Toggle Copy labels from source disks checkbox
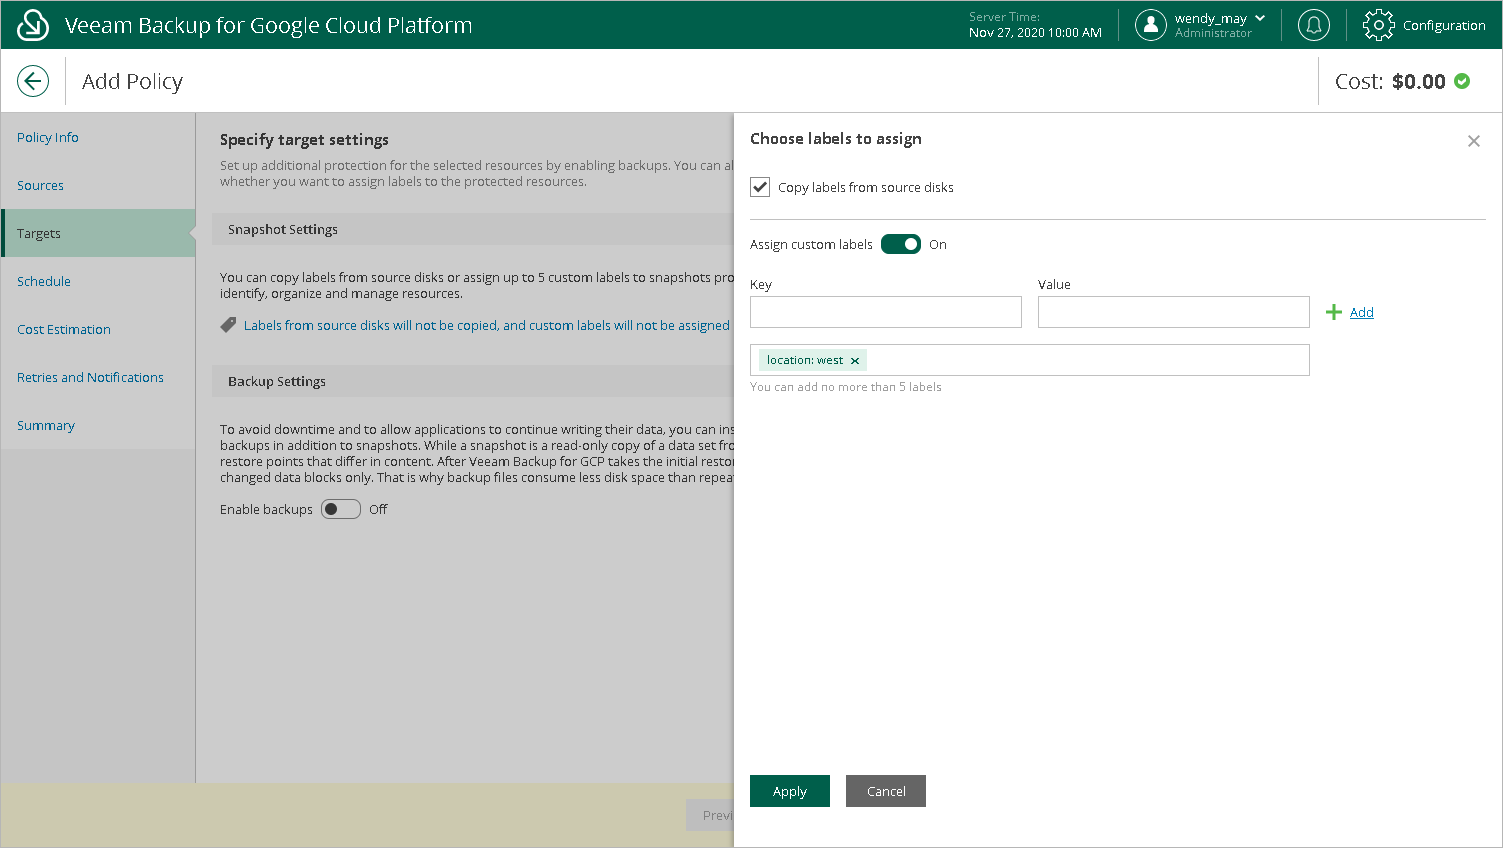This screenshot has width=1503, height=848. [x=760, y=187]
